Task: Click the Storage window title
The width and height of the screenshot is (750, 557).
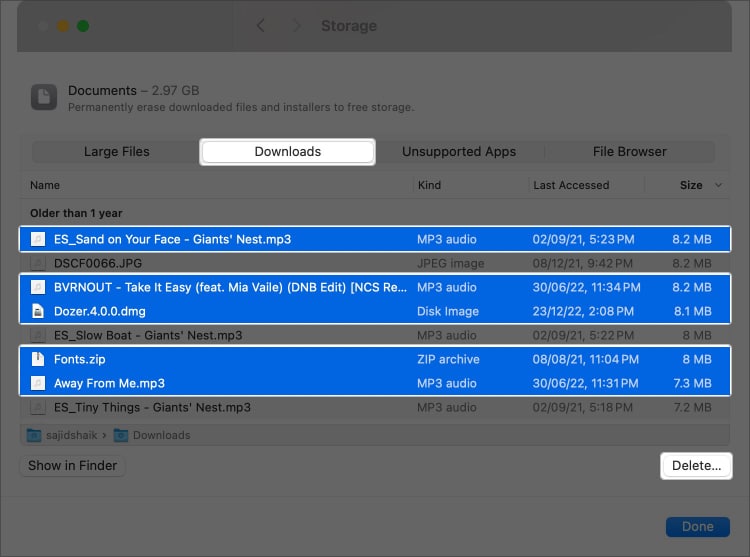Action: (349, 26)
